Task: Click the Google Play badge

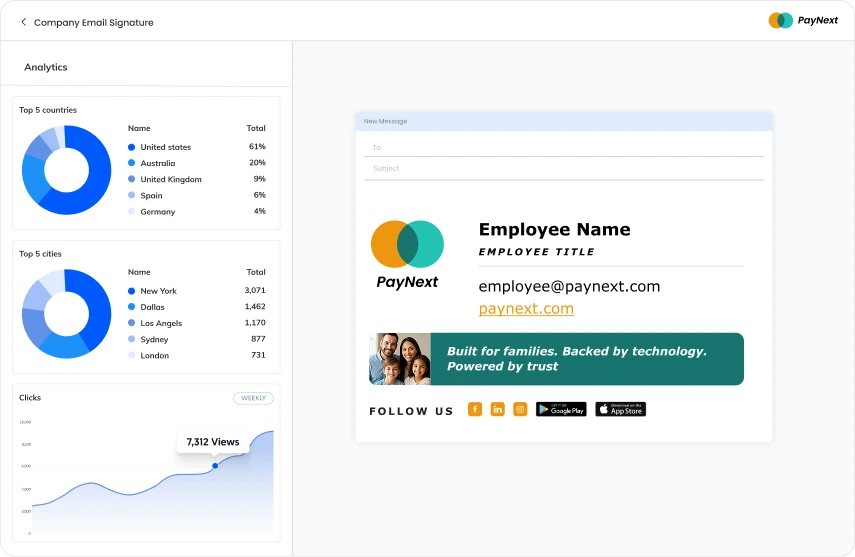Action: 561,409
